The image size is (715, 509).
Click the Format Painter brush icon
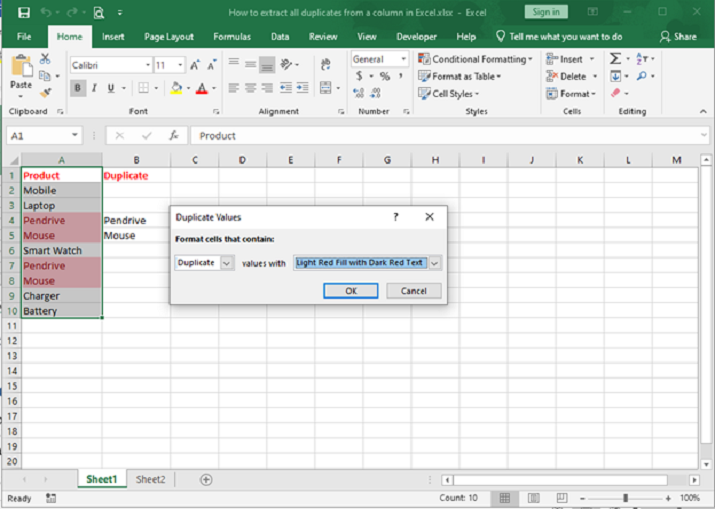pos(45,93)
